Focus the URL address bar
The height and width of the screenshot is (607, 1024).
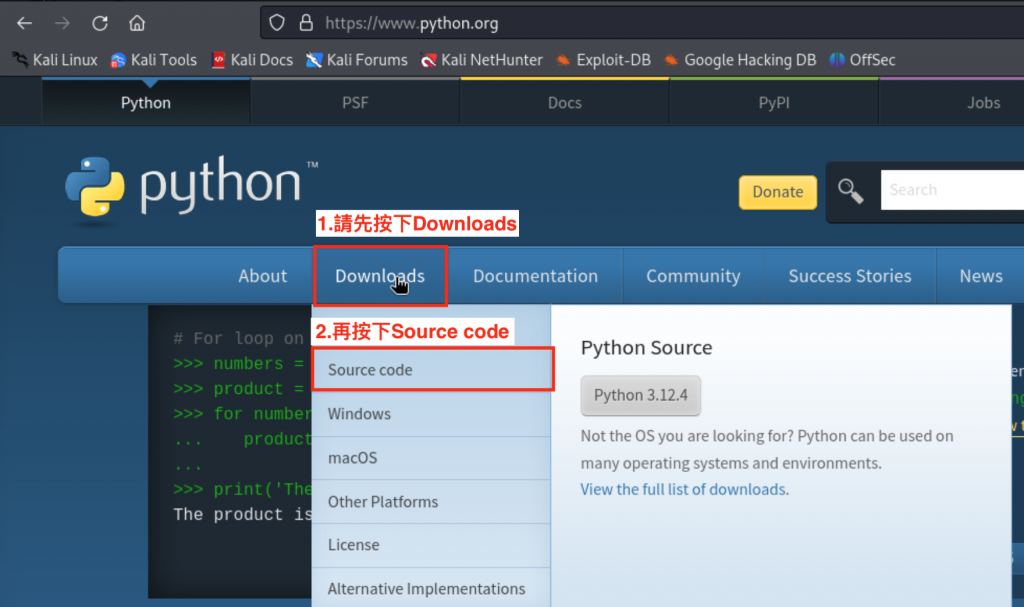(x=642, y=24)
